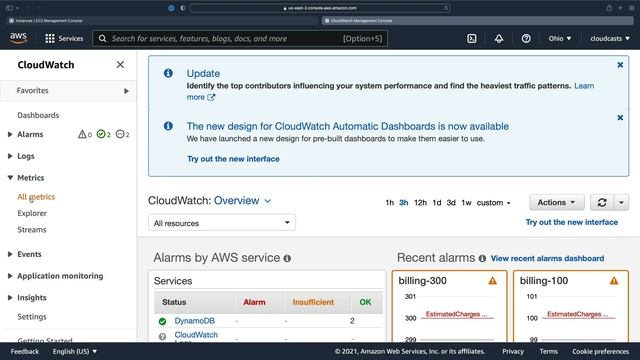Select the 3d time range
This screenshot has height=360, width=640.
[451, 202]
